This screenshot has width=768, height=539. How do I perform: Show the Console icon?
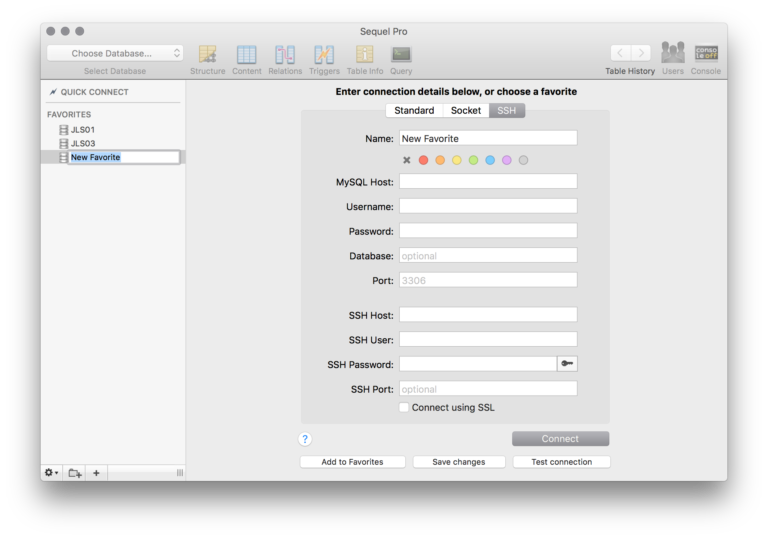[x=706, y=52]
